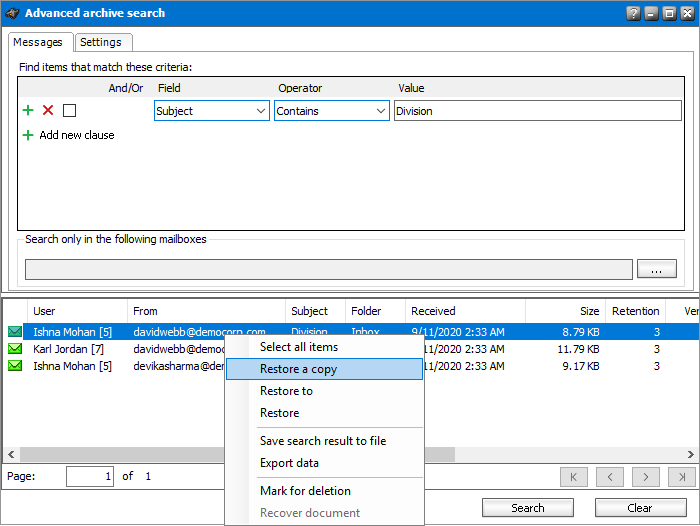
Task: Go to previous page arrow button
Action: pos(610,477)
